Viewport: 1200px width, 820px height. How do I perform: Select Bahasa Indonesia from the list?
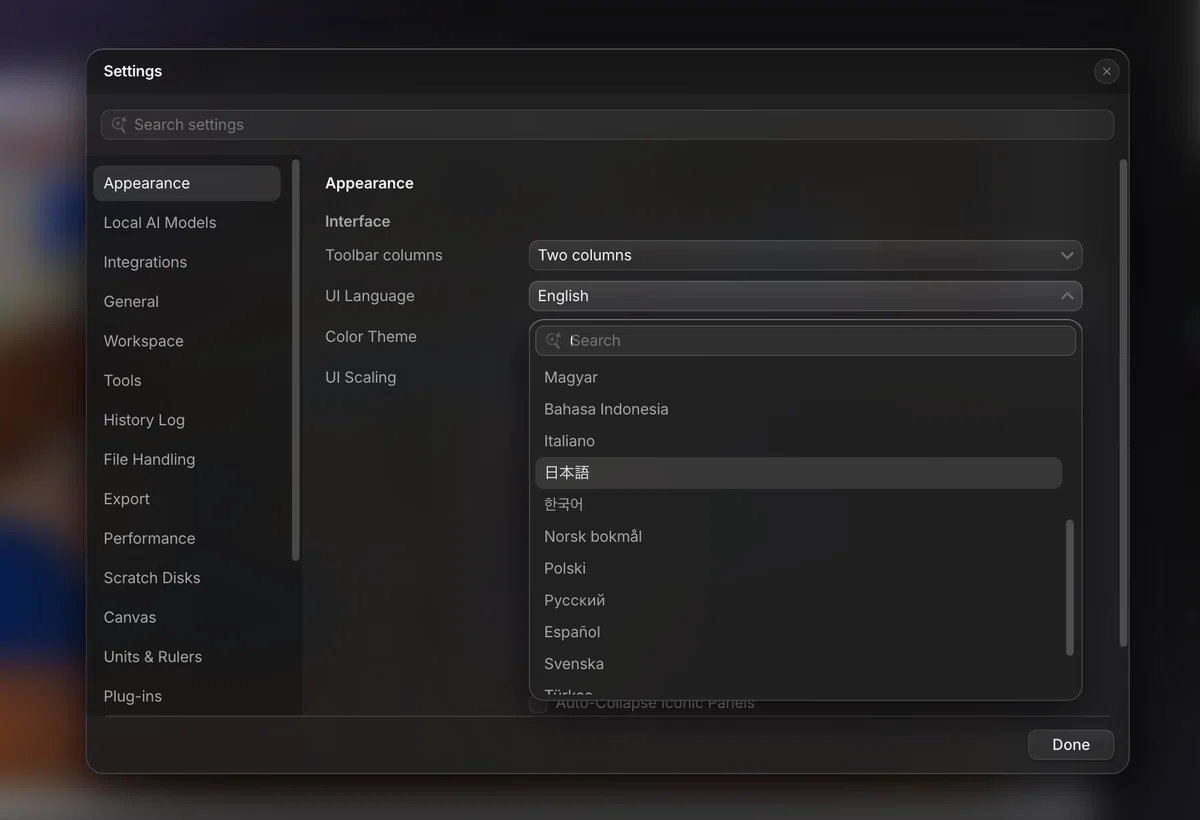click(x=798, y=409)
